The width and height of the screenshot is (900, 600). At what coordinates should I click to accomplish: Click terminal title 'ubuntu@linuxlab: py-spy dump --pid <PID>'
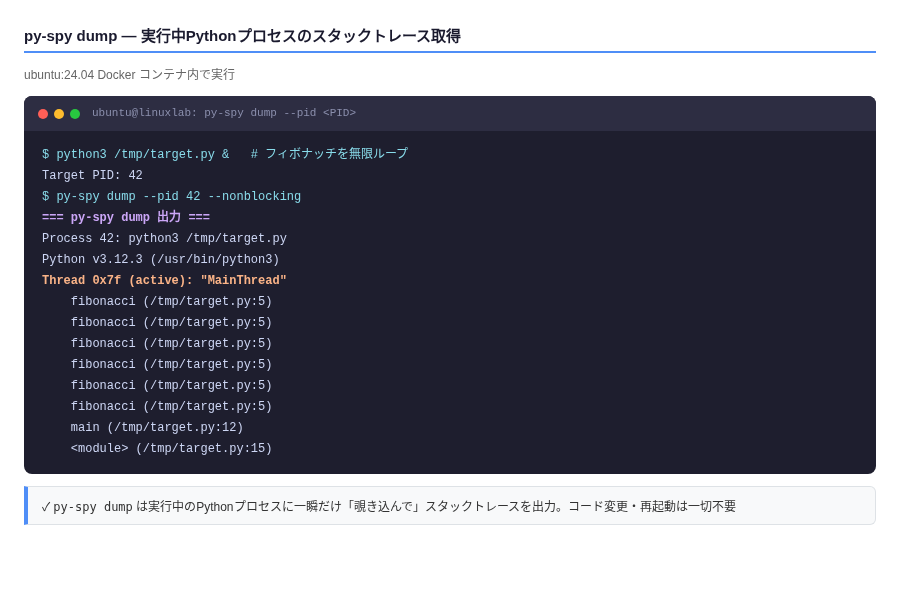[x=224, y=113]
